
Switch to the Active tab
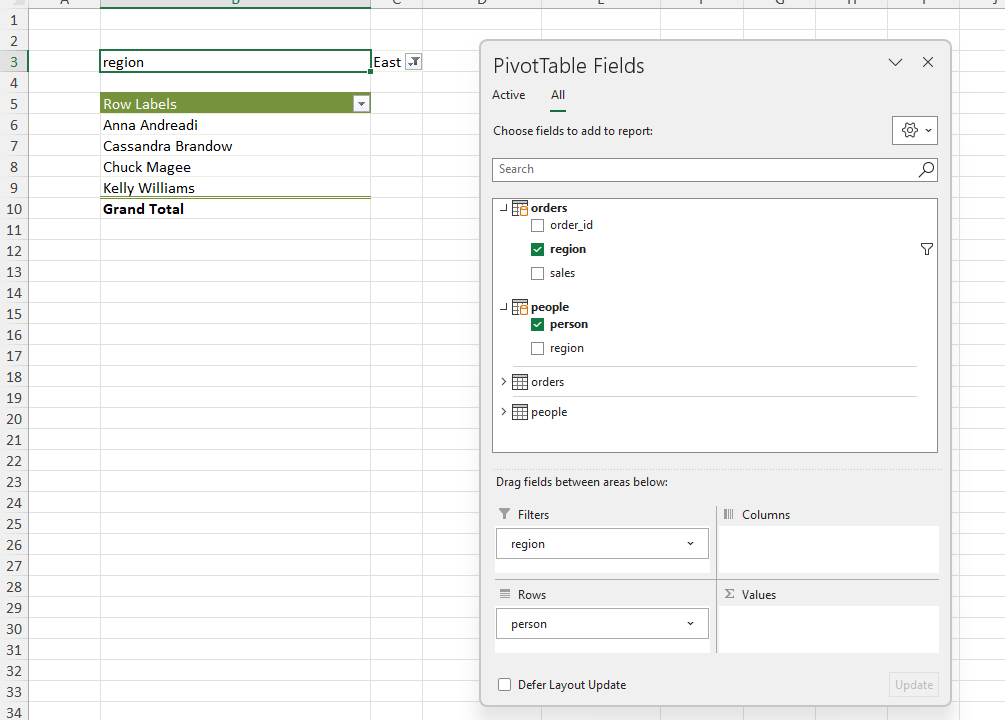point(508,95)
